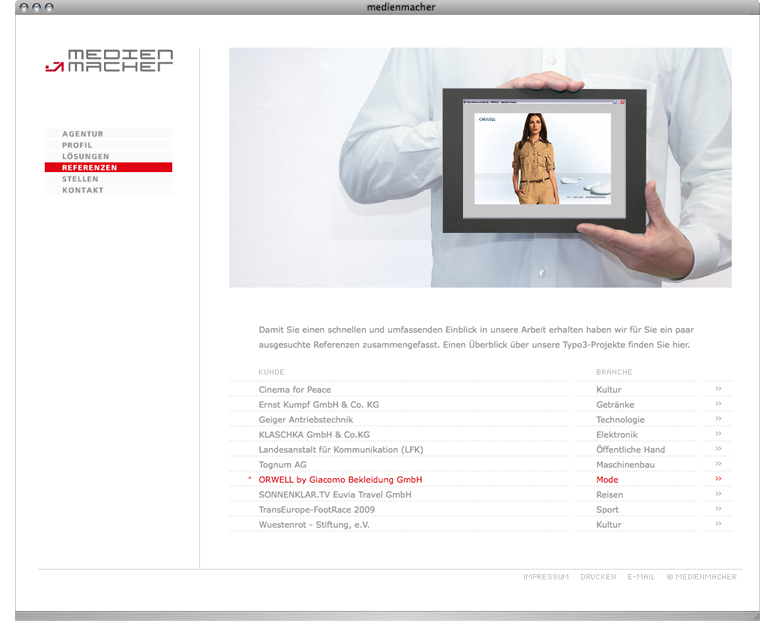The image size is (775, 621).
Task: Open ORWELL by Giacomo Bekleidung GmbH
Action: click(x=340, y=480)
